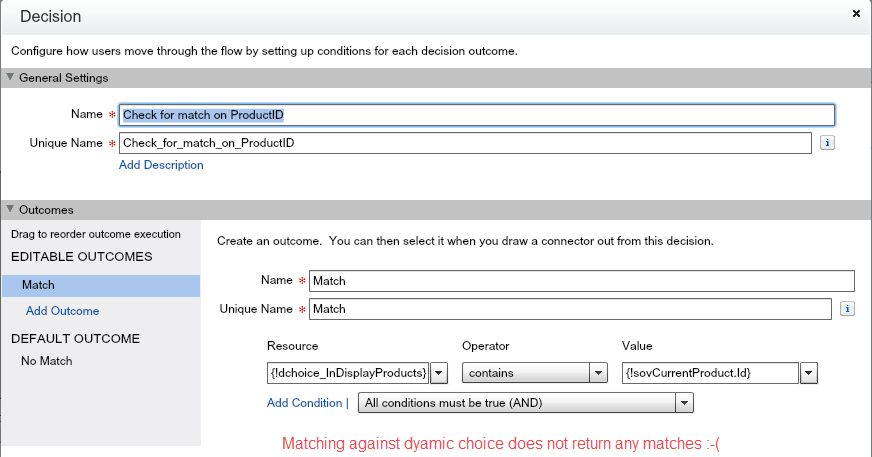Viewport: 872px width, 457px height.
Task: Collapse the Outcomes section
Action: click(x=11, y=210)
